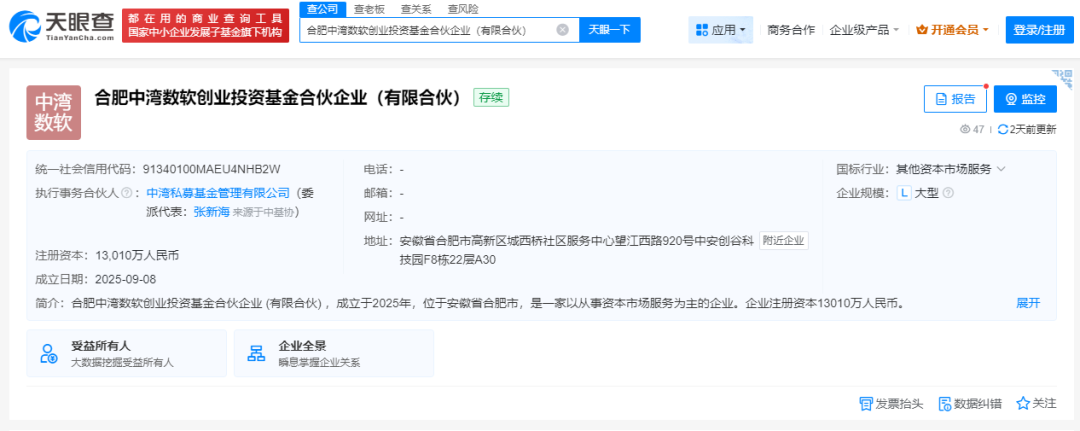The height and width of the screenshot is (431, 1080).
Task: Click the view count eye icon
Action: pos(965,129)
